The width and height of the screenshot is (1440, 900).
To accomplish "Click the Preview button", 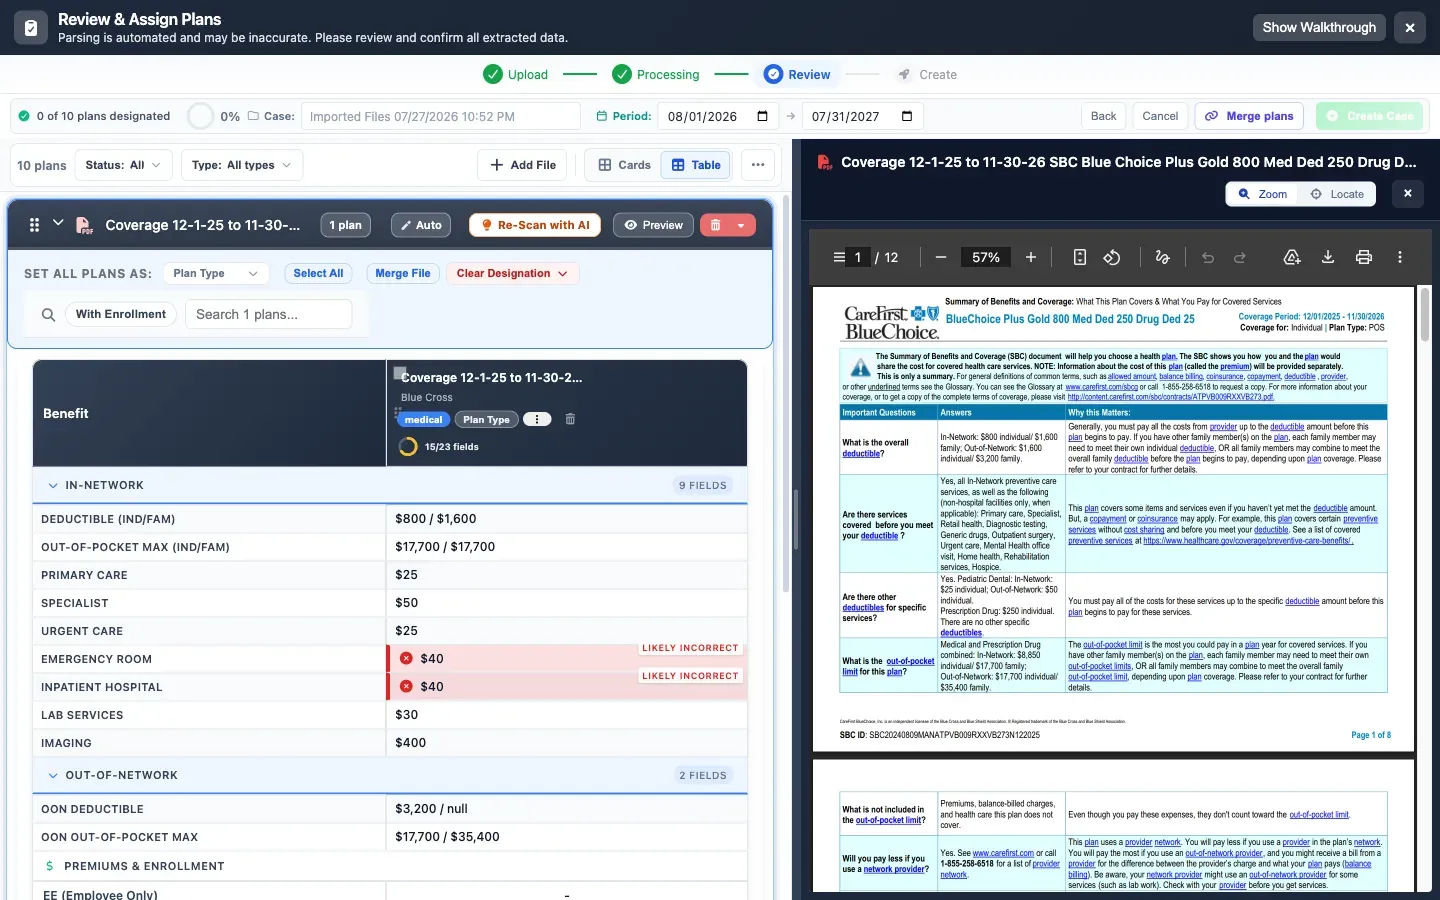I will click(x=653, y=225).
